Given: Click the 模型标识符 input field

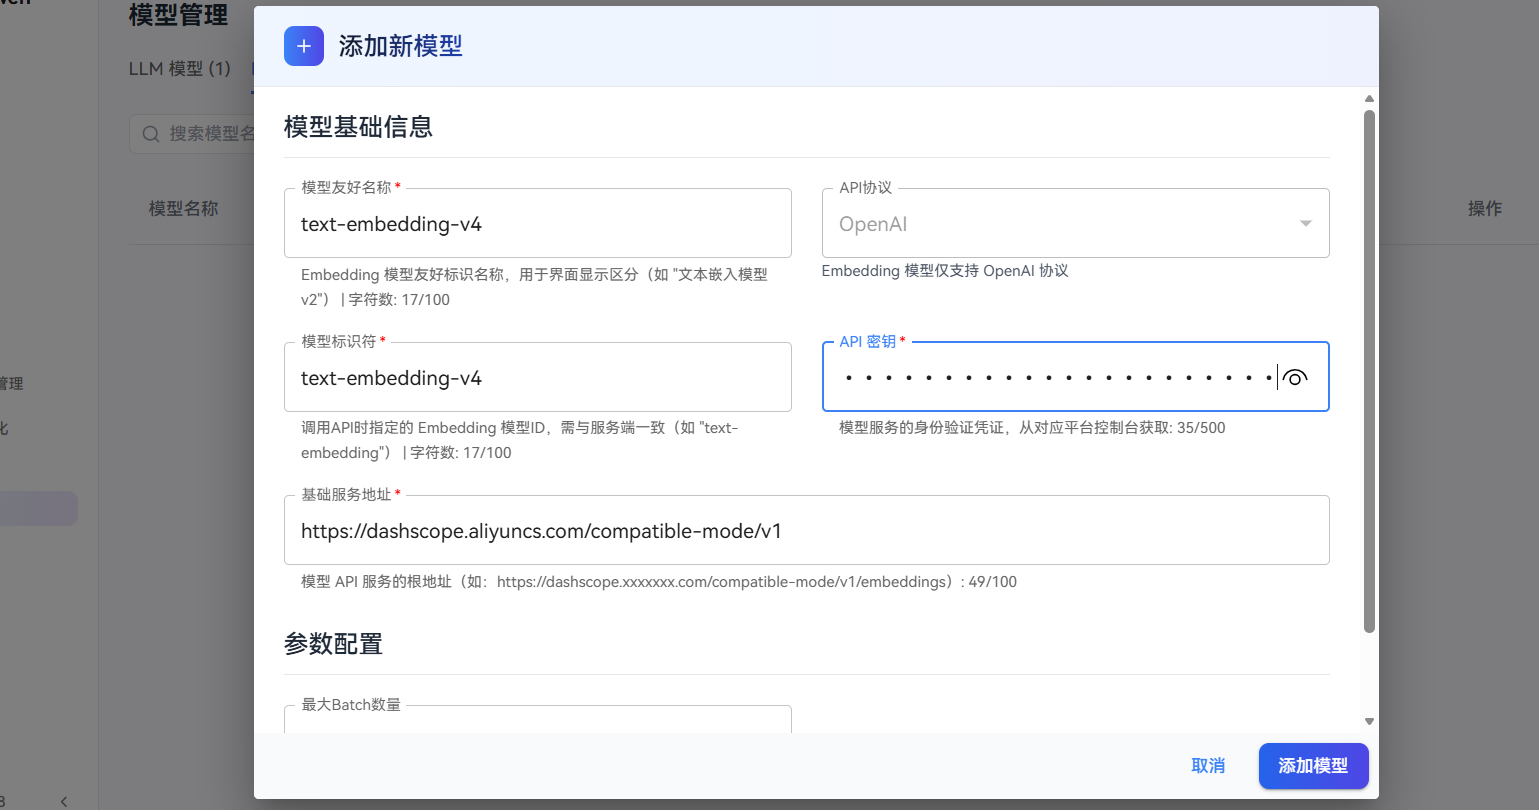Looking at the screenshot, I should (537, 377).
